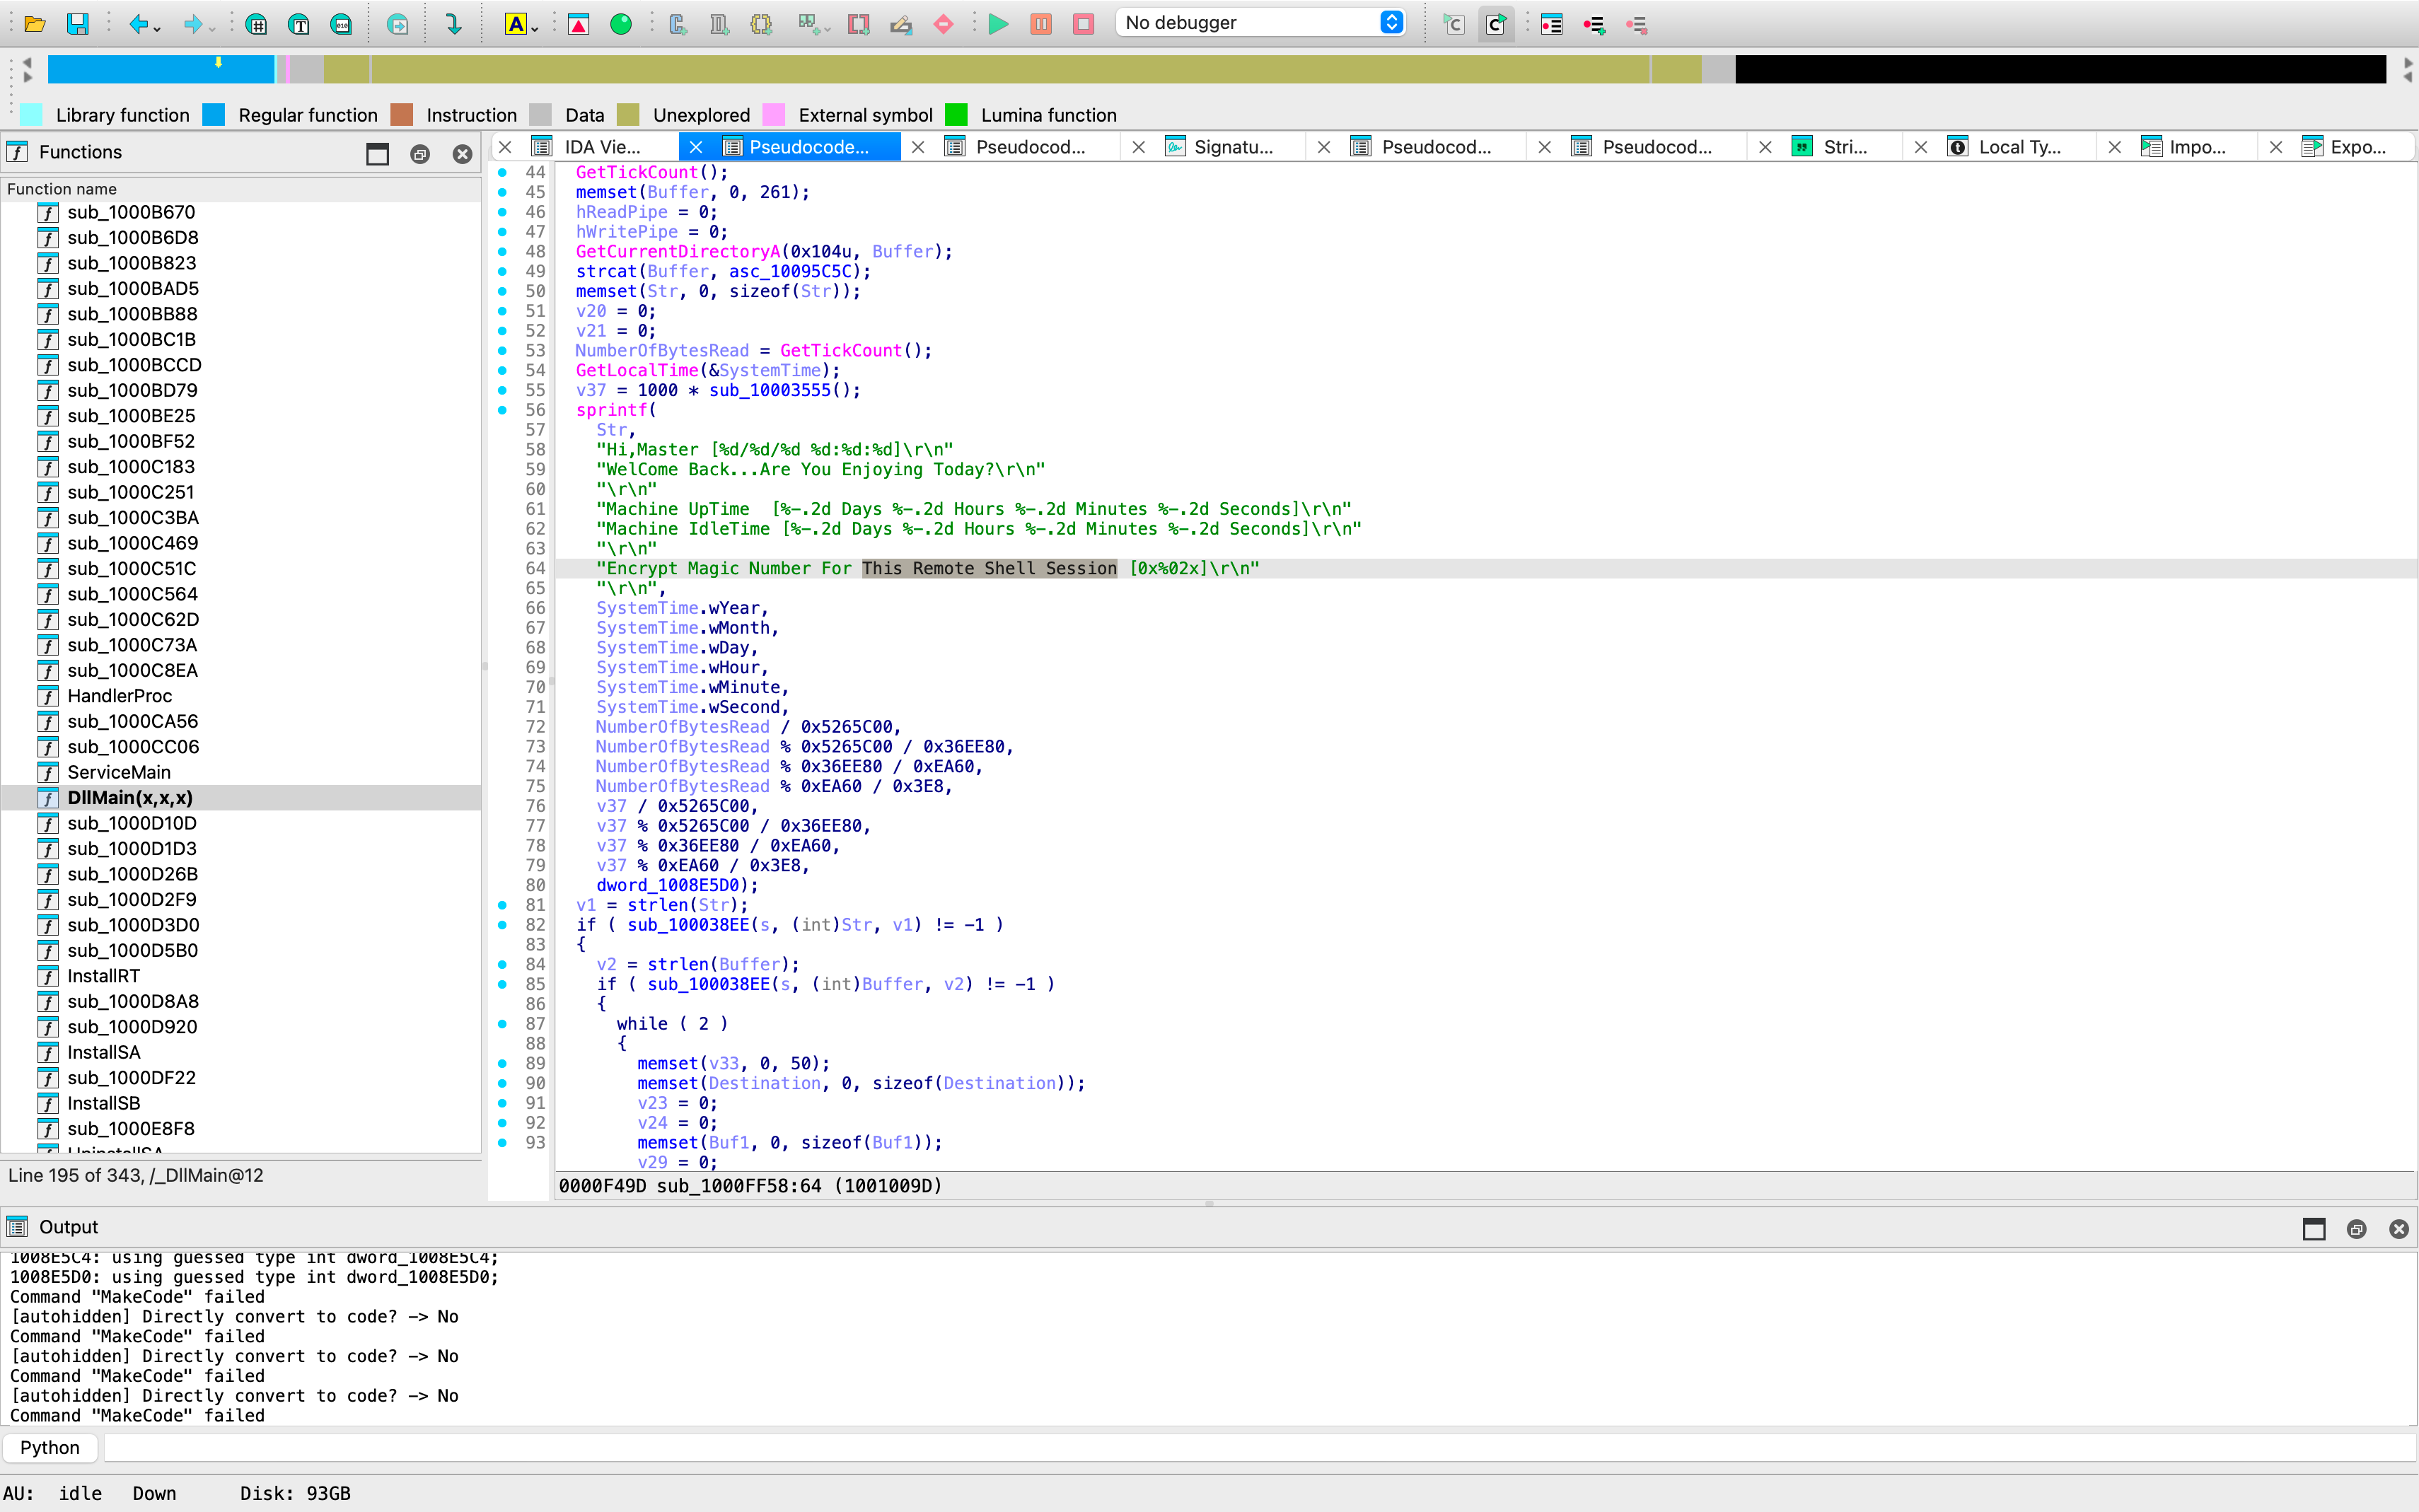2419x1512 pixels.
Task: Save the database with floppy icon
Action: click(x=77, y=24)
